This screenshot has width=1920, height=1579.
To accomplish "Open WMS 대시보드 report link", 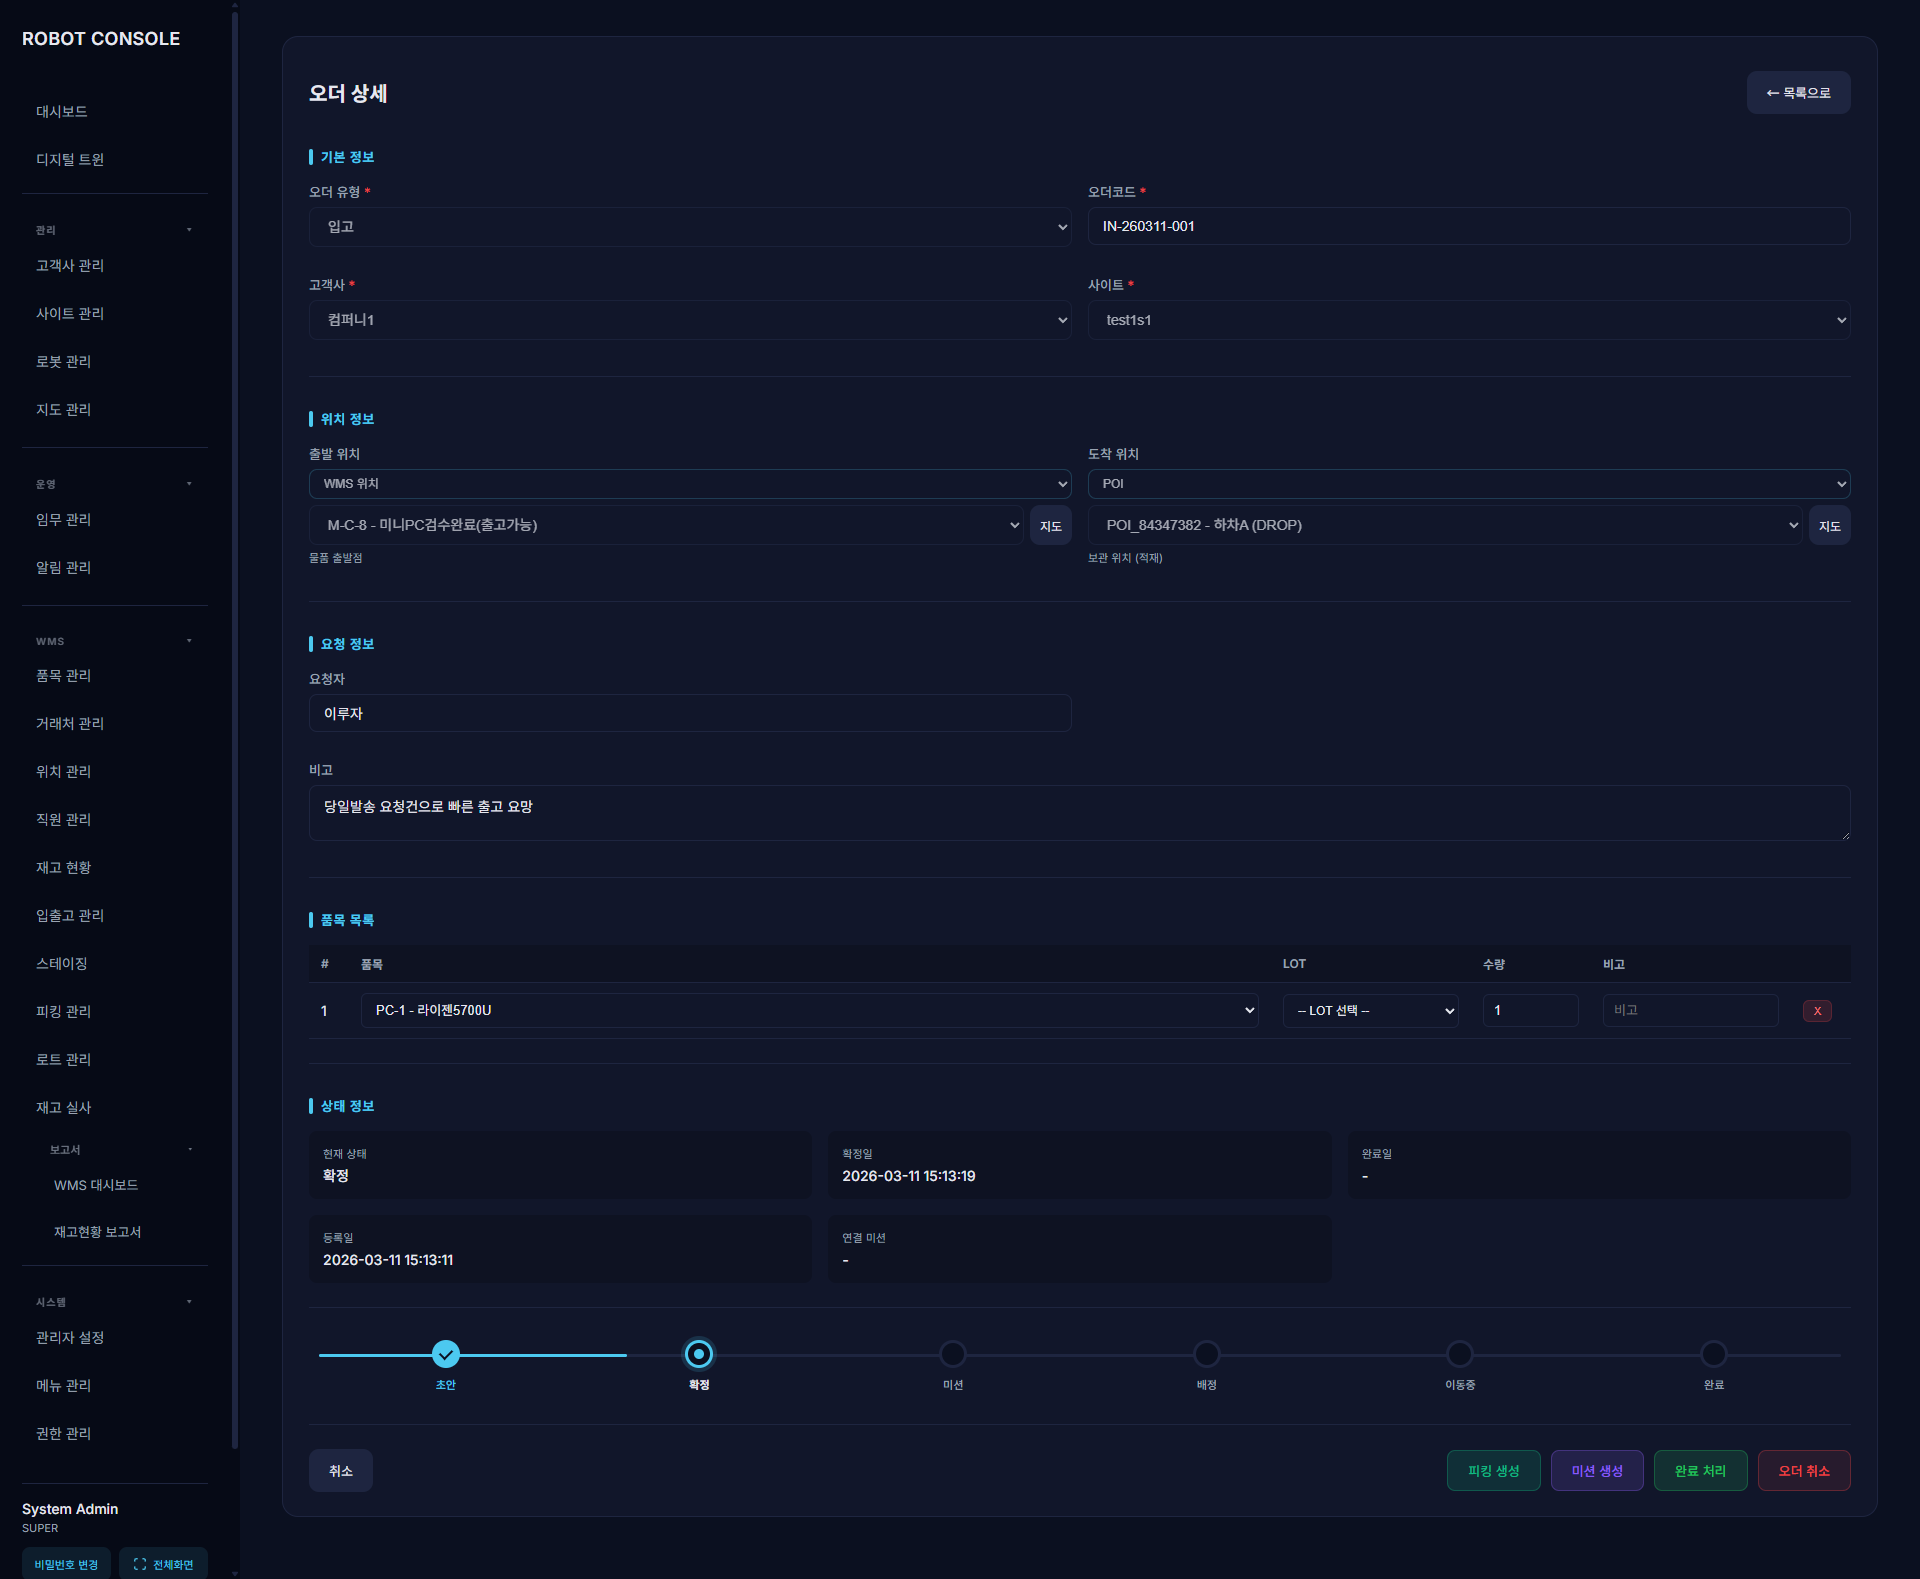I will point(96,1185).
